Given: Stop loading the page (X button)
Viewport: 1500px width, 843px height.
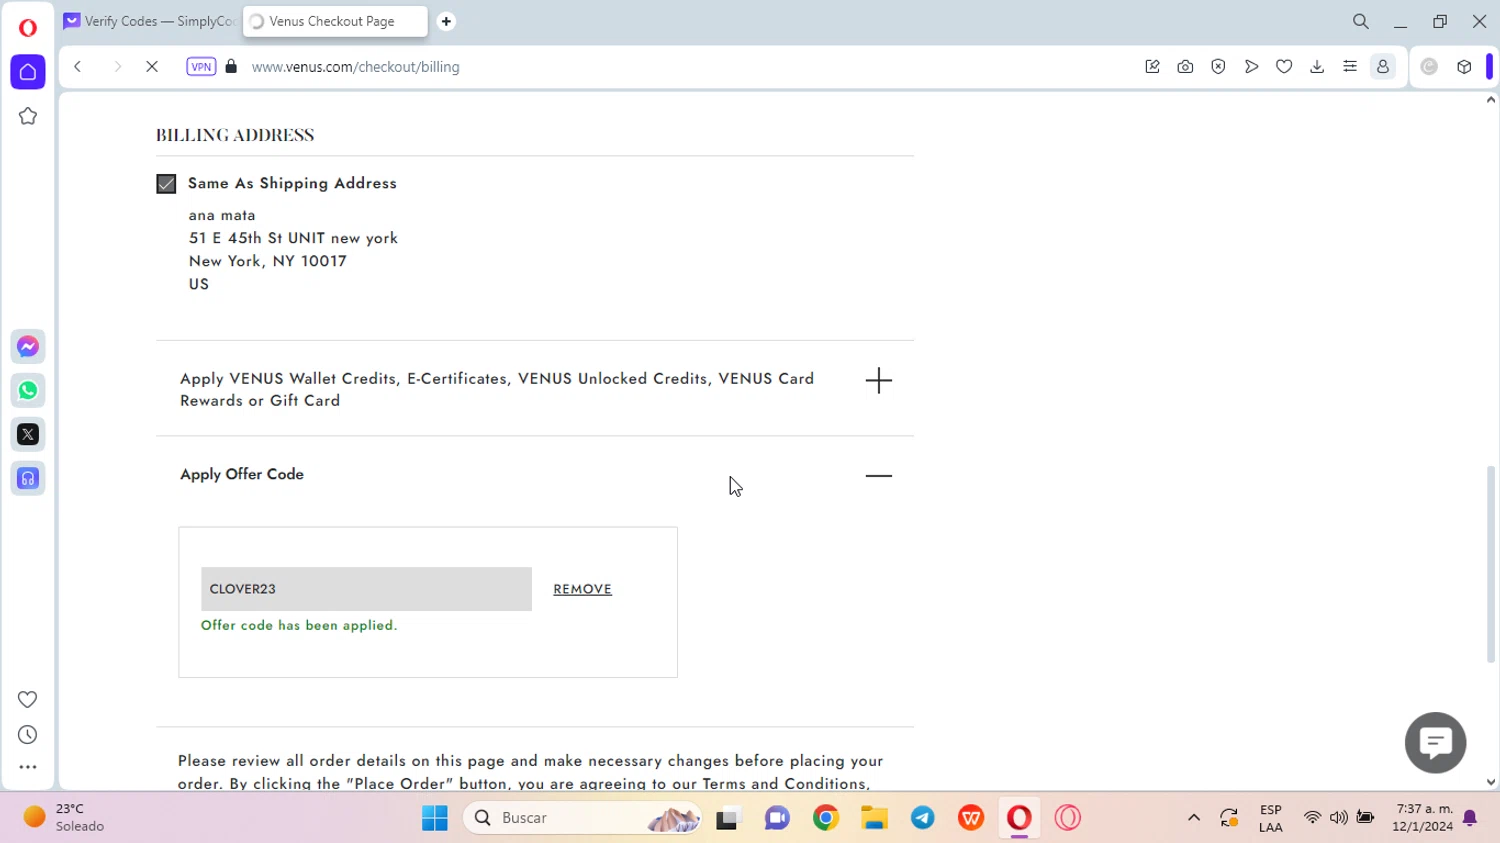Looking at the screenshot, I should [x=152, y=67].
